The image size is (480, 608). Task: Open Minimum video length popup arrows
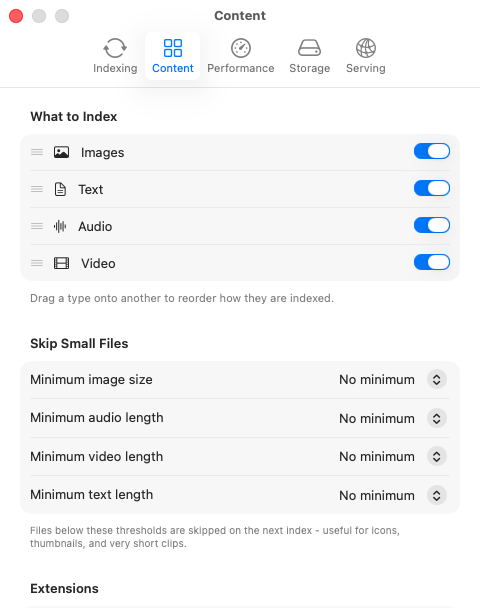click(x=437, y=456)
